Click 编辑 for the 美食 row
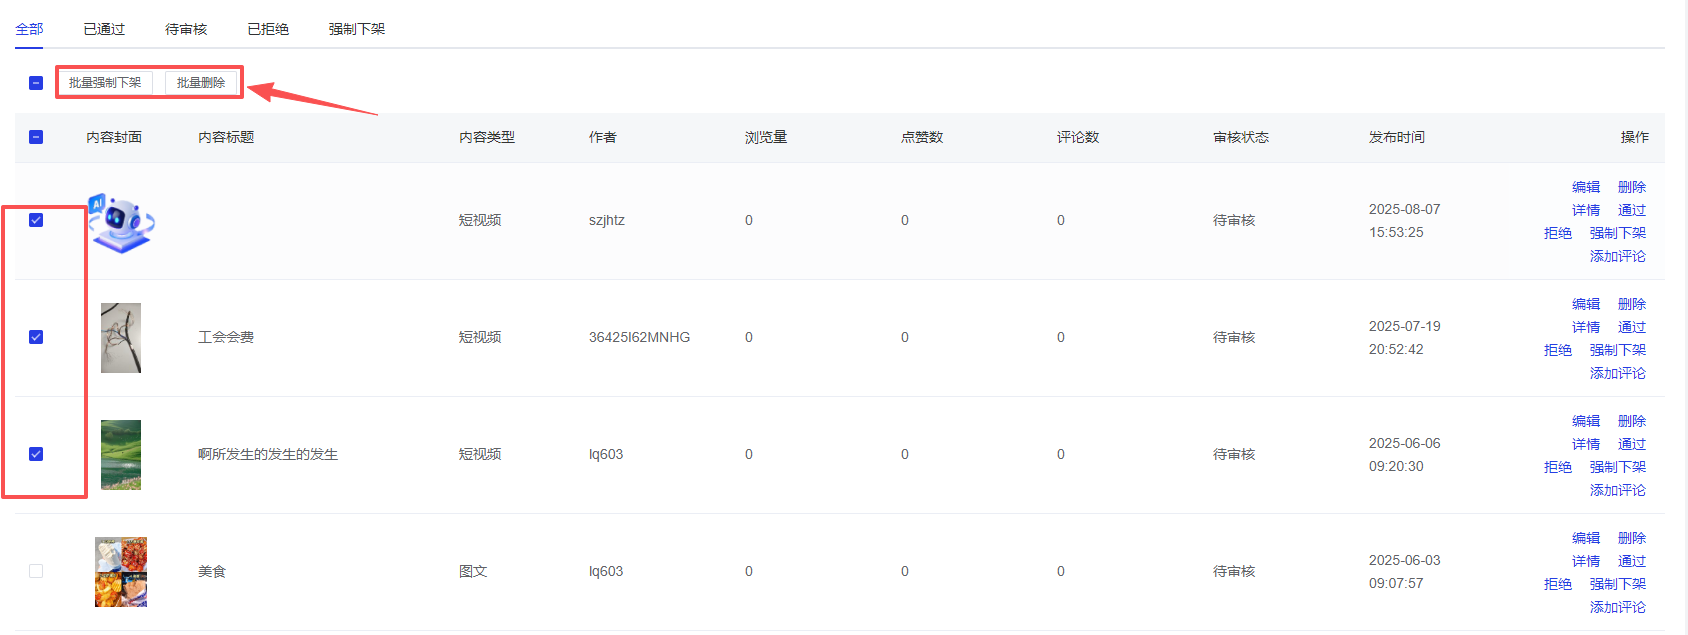 pyautogui.click(x=1586, y=538)
